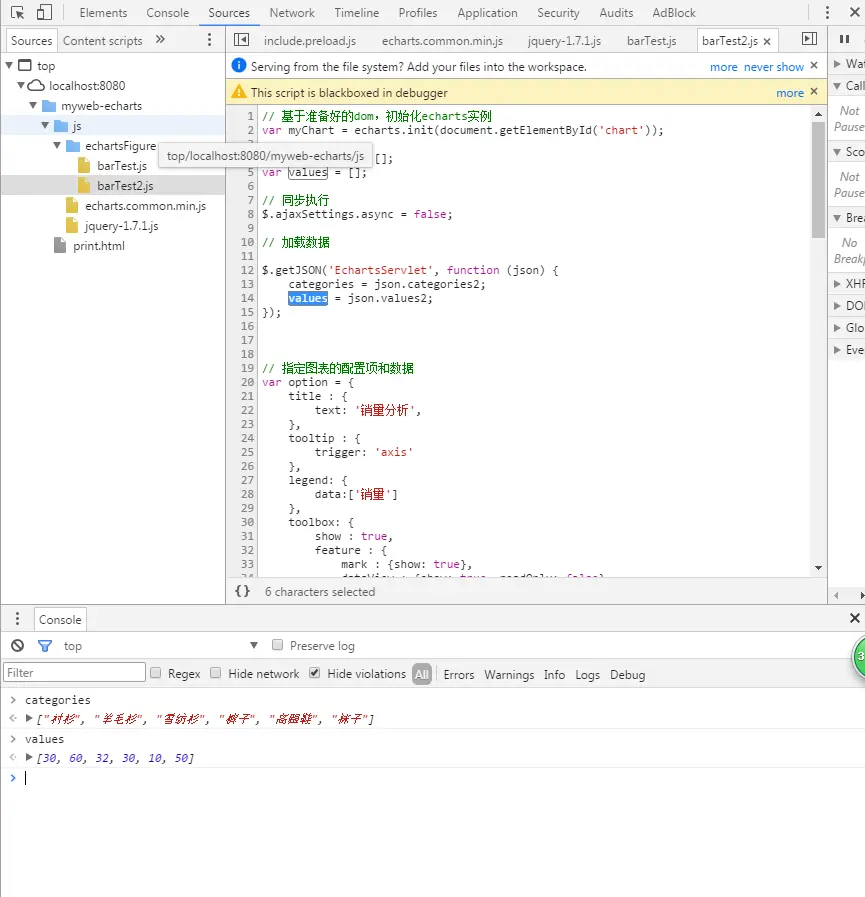
Task: Click the scroll down arrow of editor
Action: pos(818,567)
